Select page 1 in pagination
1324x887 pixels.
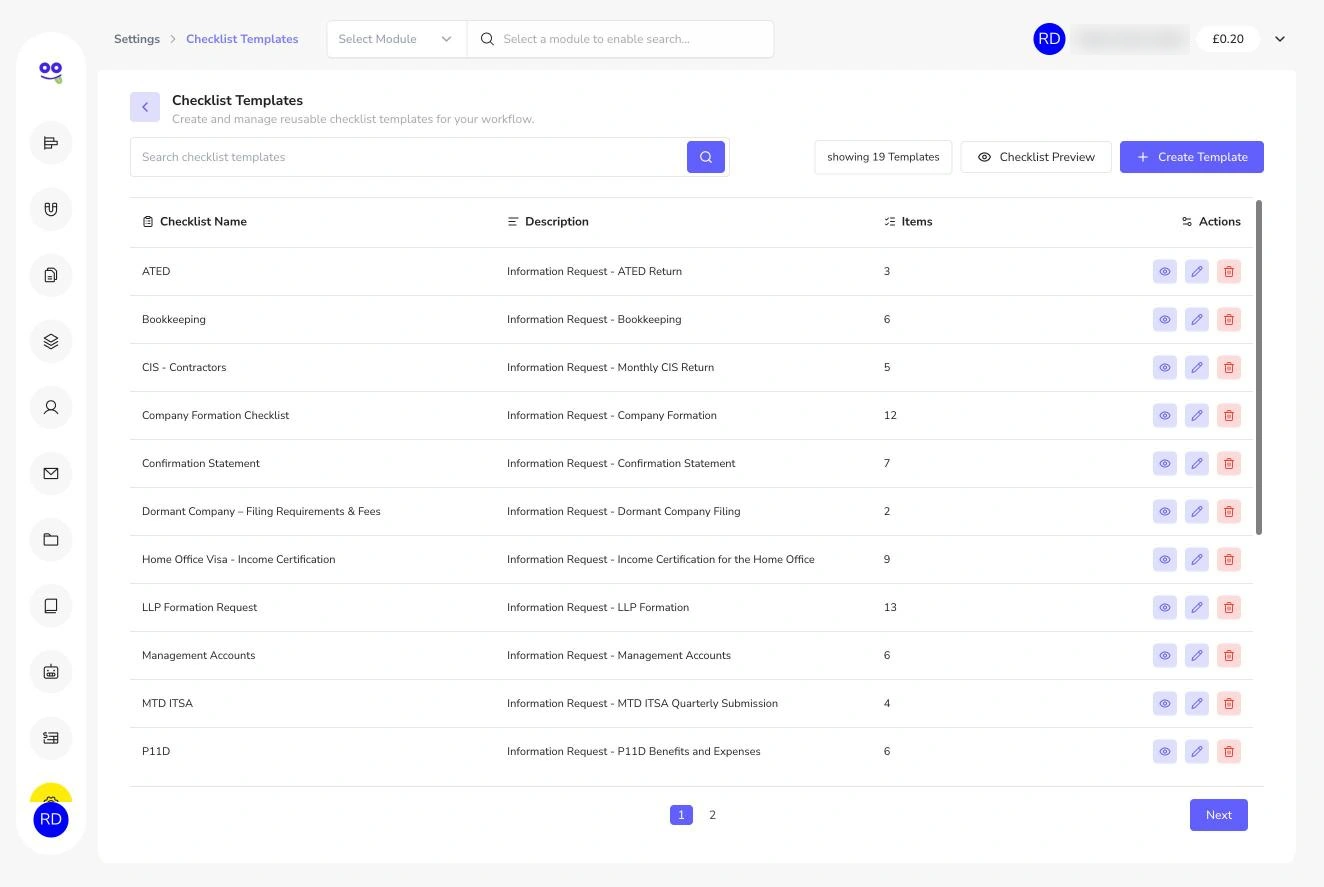(681, 815)
